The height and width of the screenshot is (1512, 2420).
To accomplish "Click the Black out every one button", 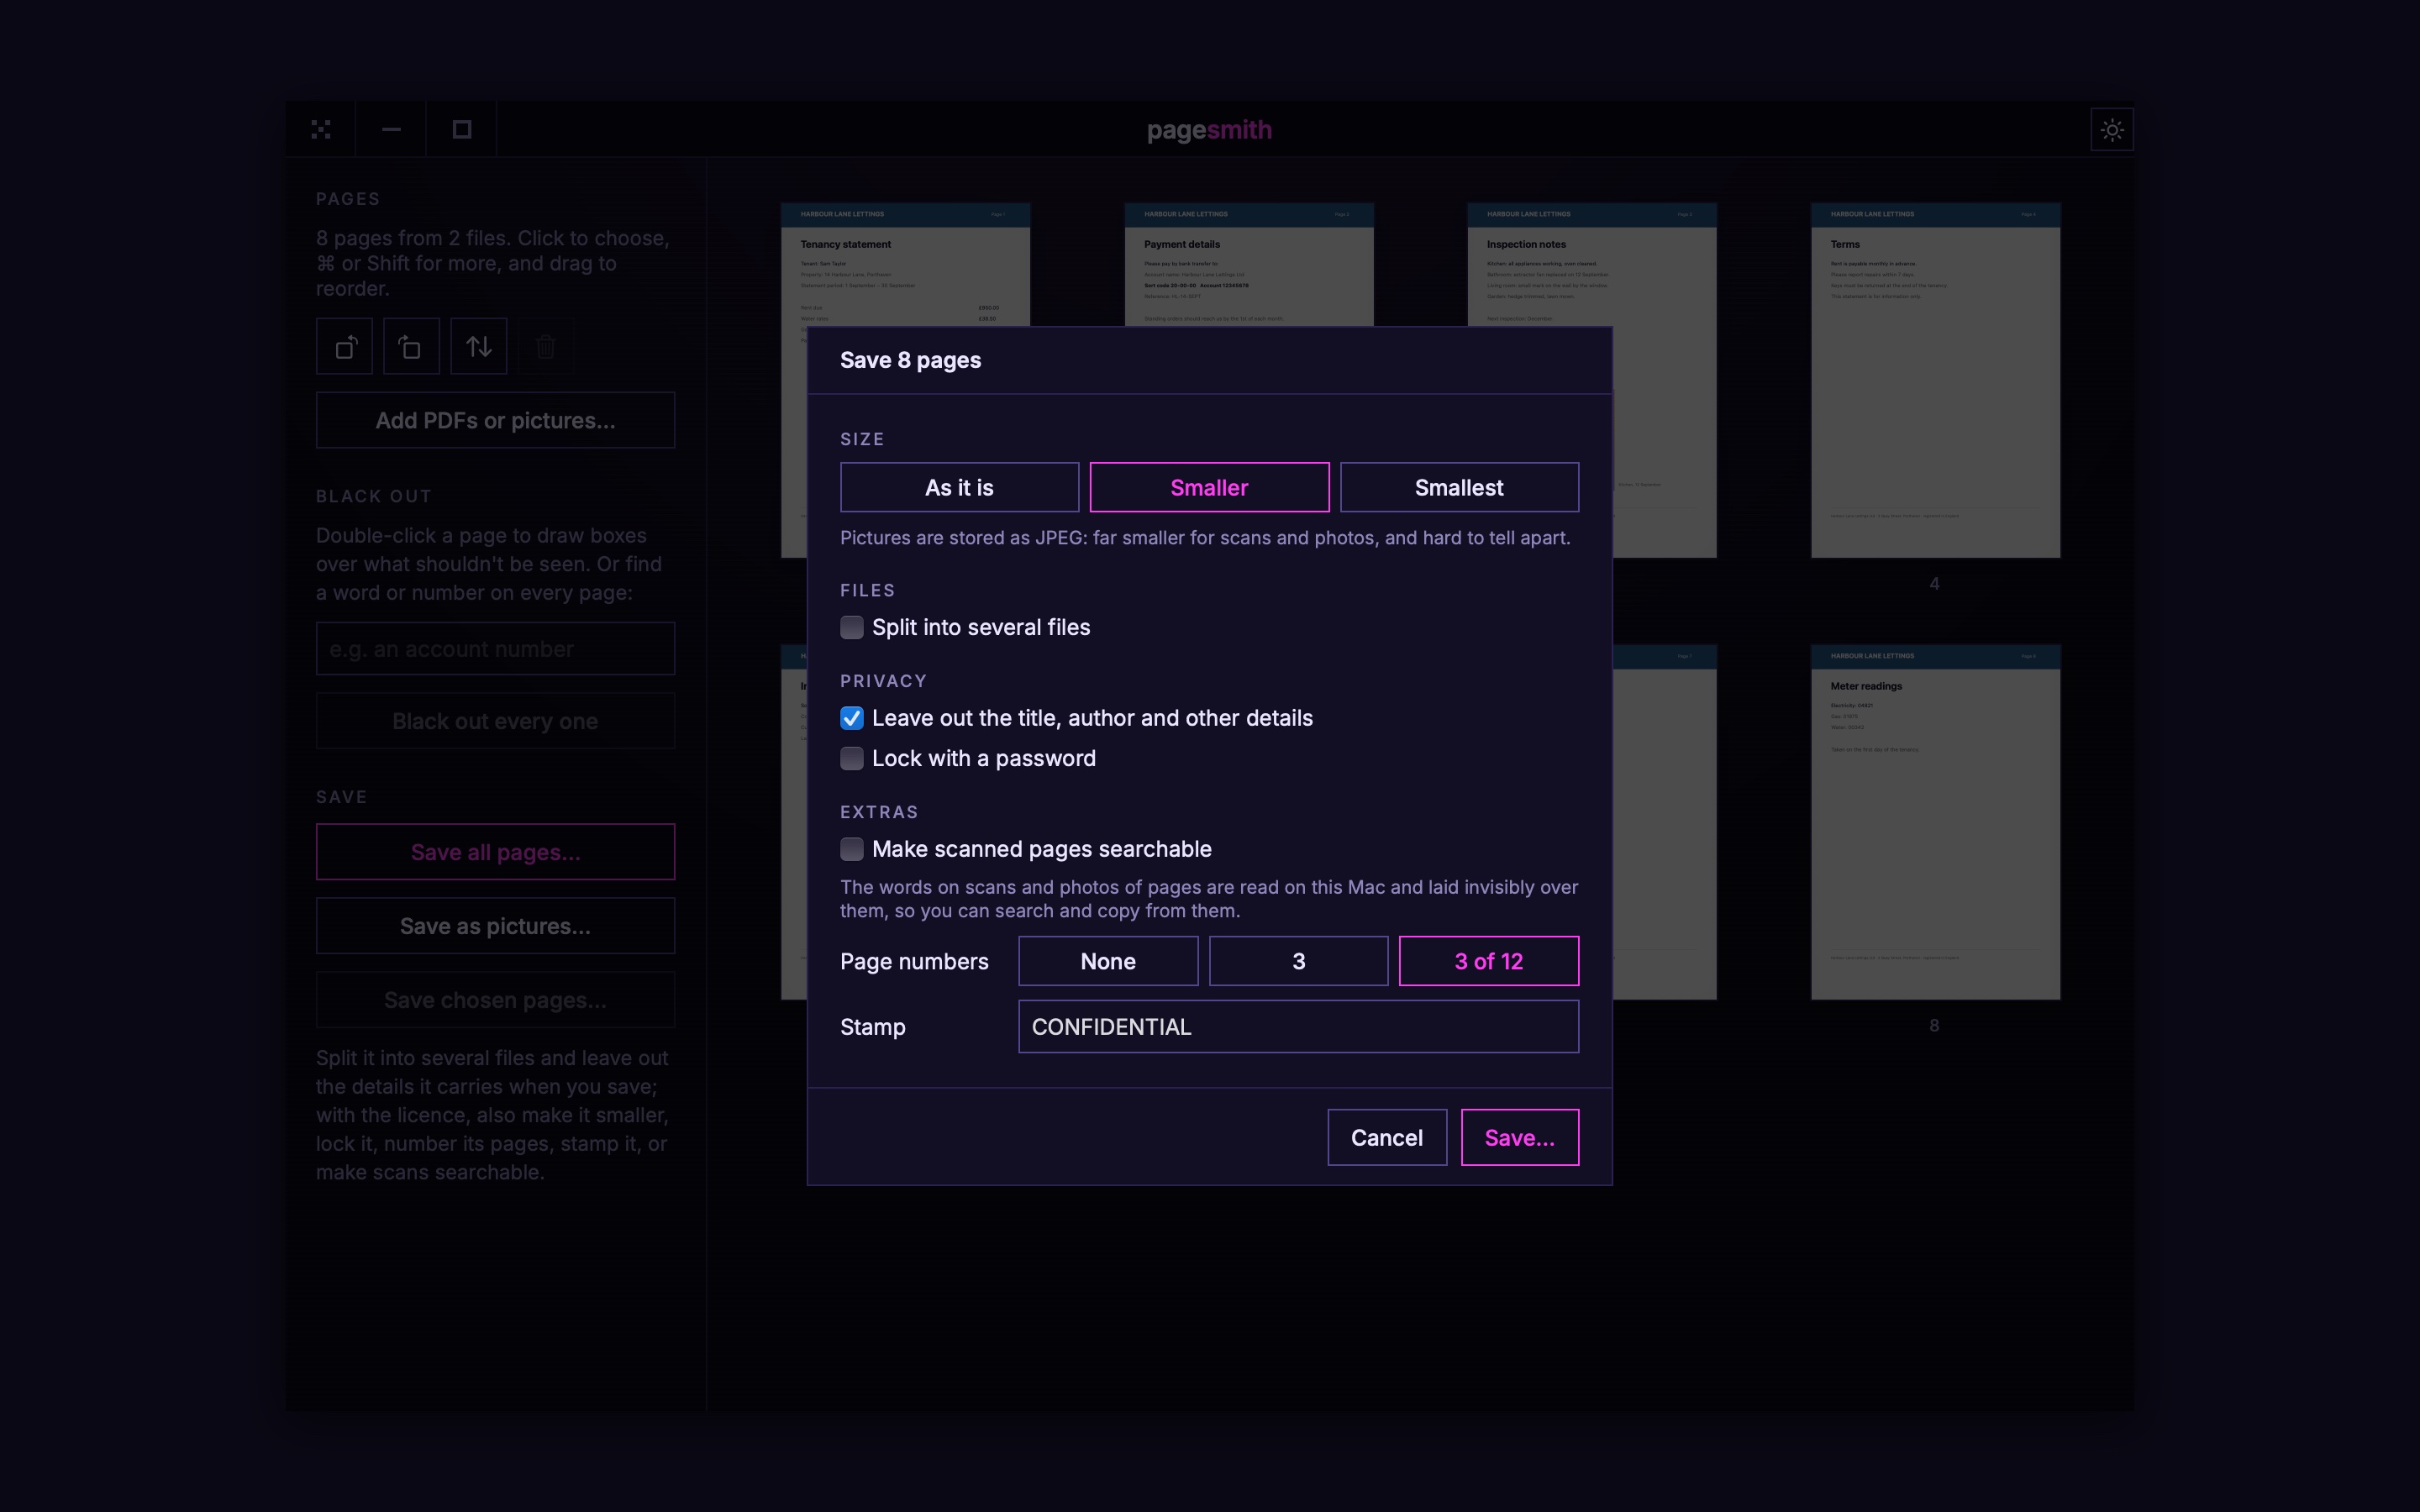I will (495, 721).
